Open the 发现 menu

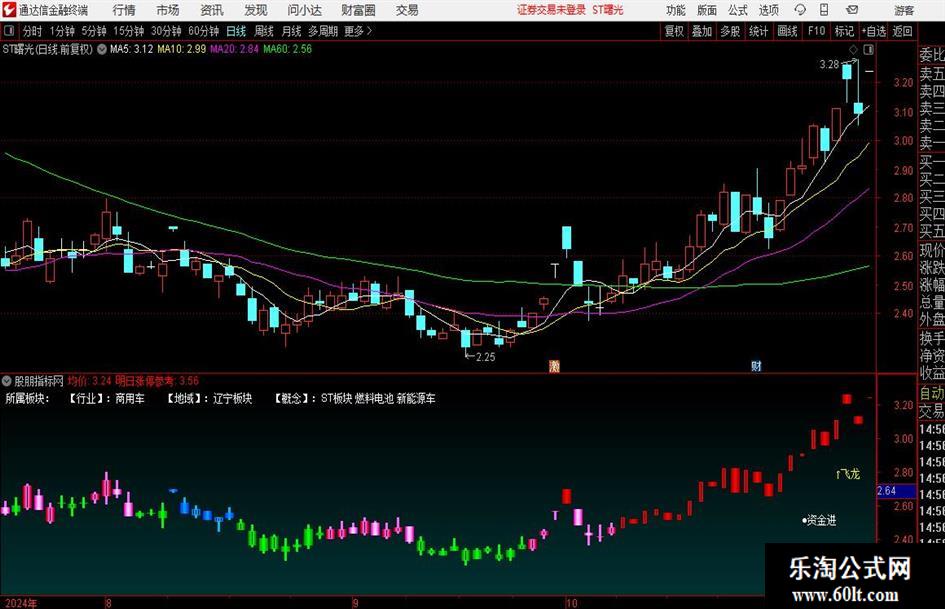[x=256, y=10]
